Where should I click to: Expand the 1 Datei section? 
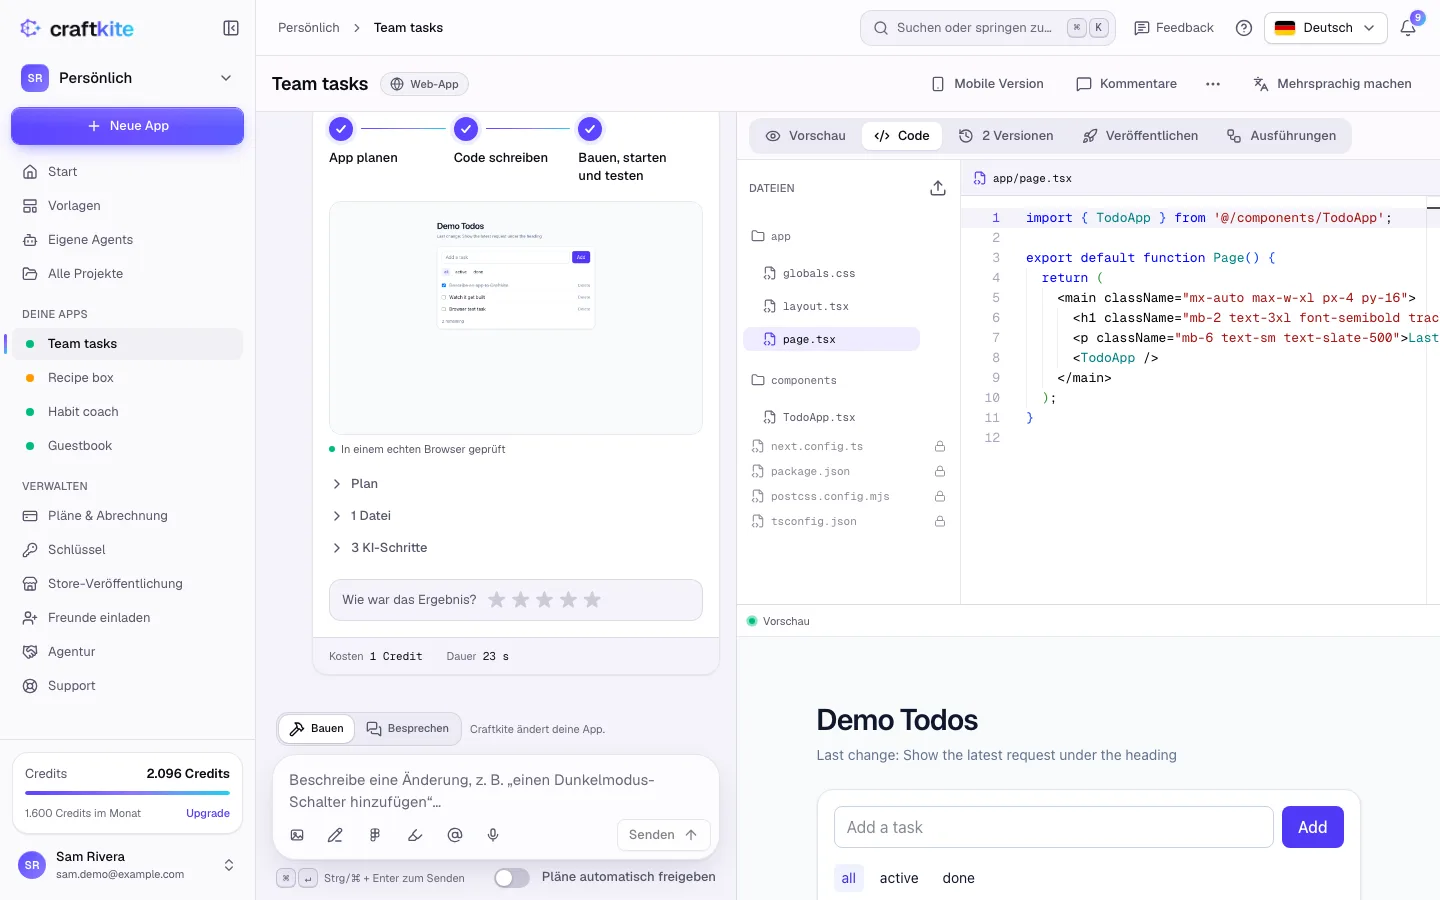(362, 516)
